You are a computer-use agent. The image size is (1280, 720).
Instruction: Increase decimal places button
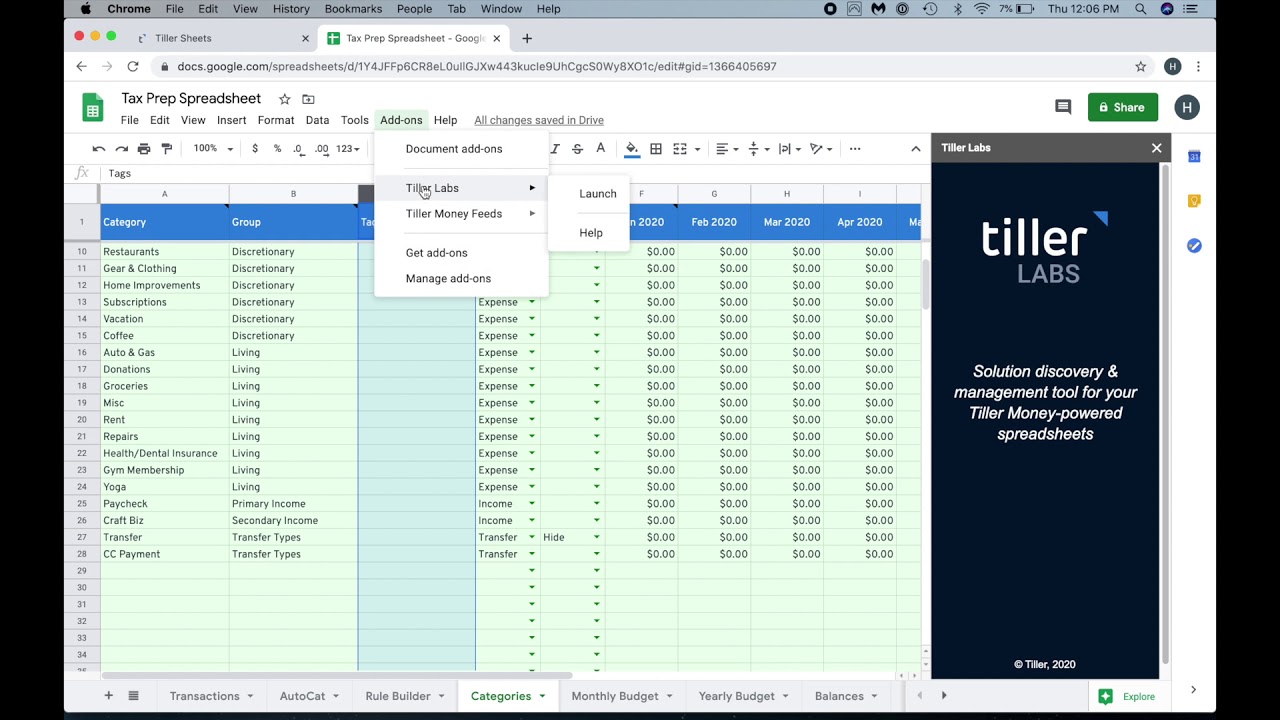pyautogui.click(x=321, y=149)
